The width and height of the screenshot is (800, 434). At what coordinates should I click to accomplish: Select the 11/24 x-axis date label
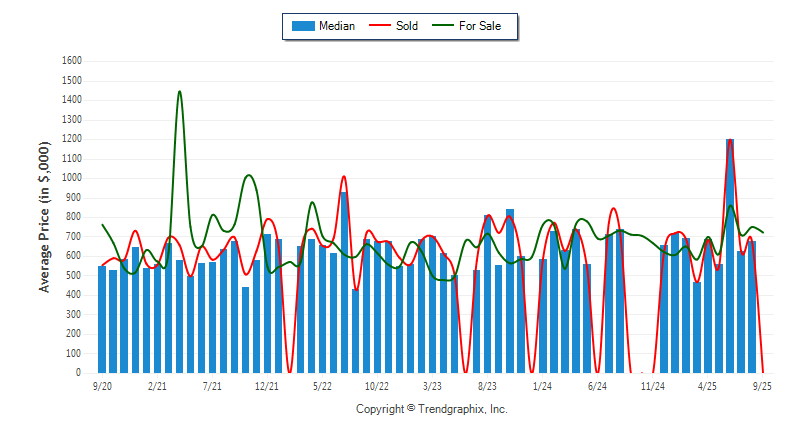coord(652,385)
